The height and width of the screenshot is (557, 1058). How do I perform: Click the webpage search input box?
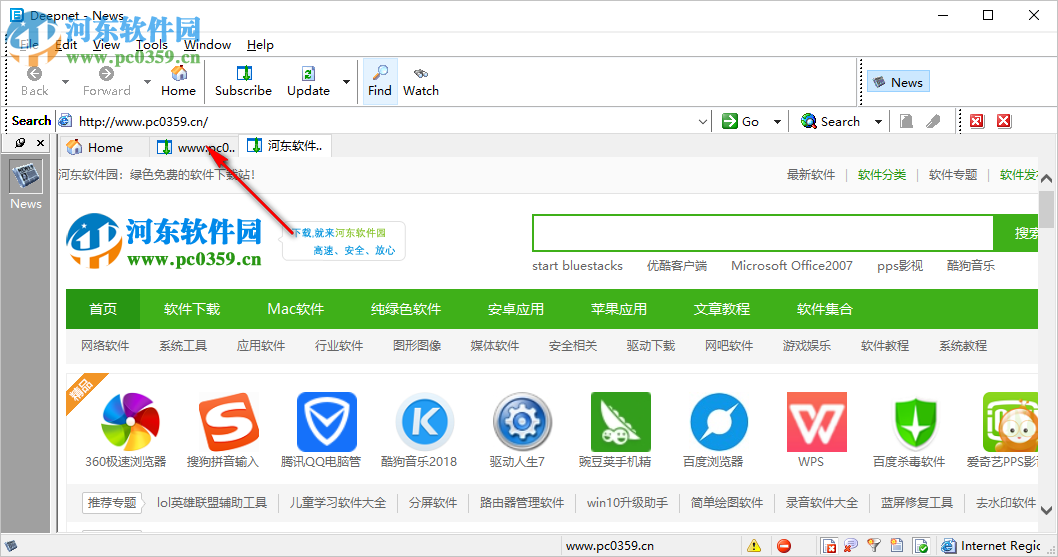click(763, 233)
